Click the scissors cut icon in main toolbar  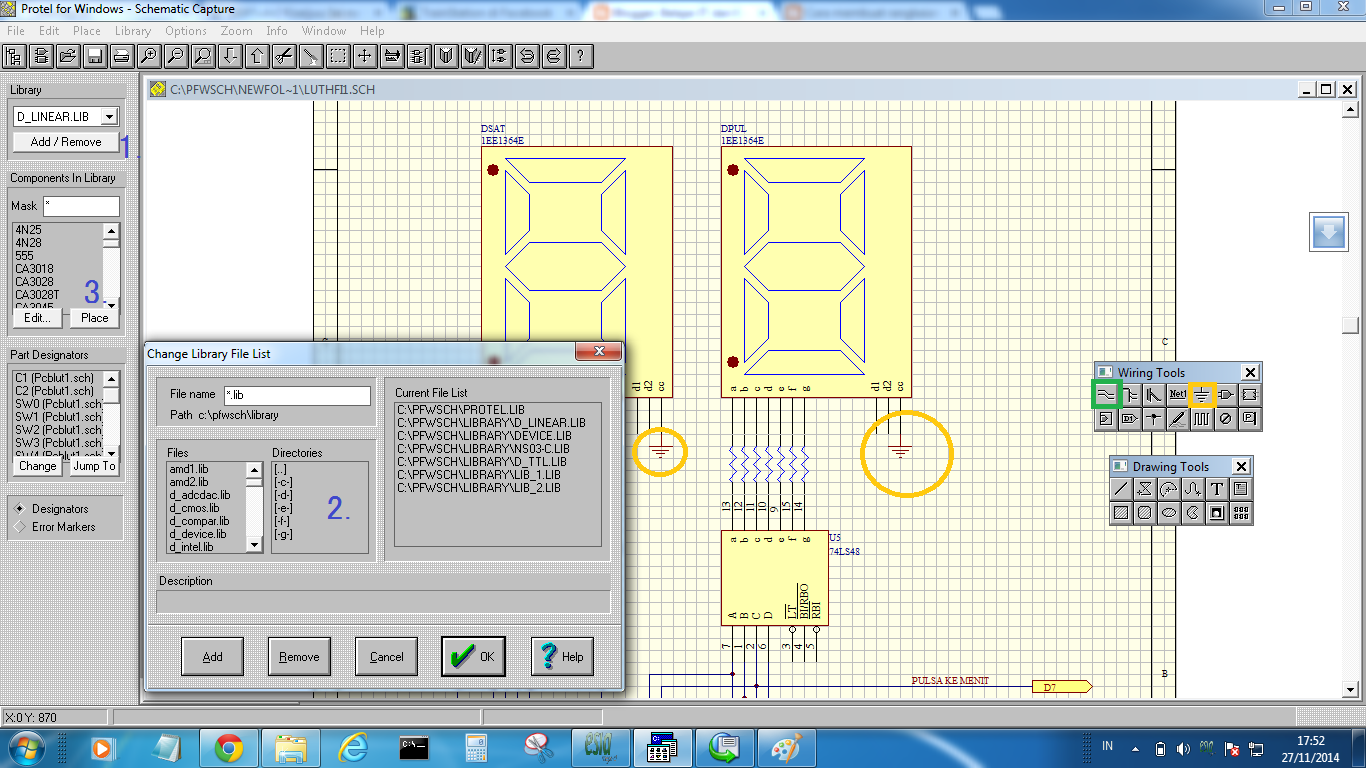point(284,55)
